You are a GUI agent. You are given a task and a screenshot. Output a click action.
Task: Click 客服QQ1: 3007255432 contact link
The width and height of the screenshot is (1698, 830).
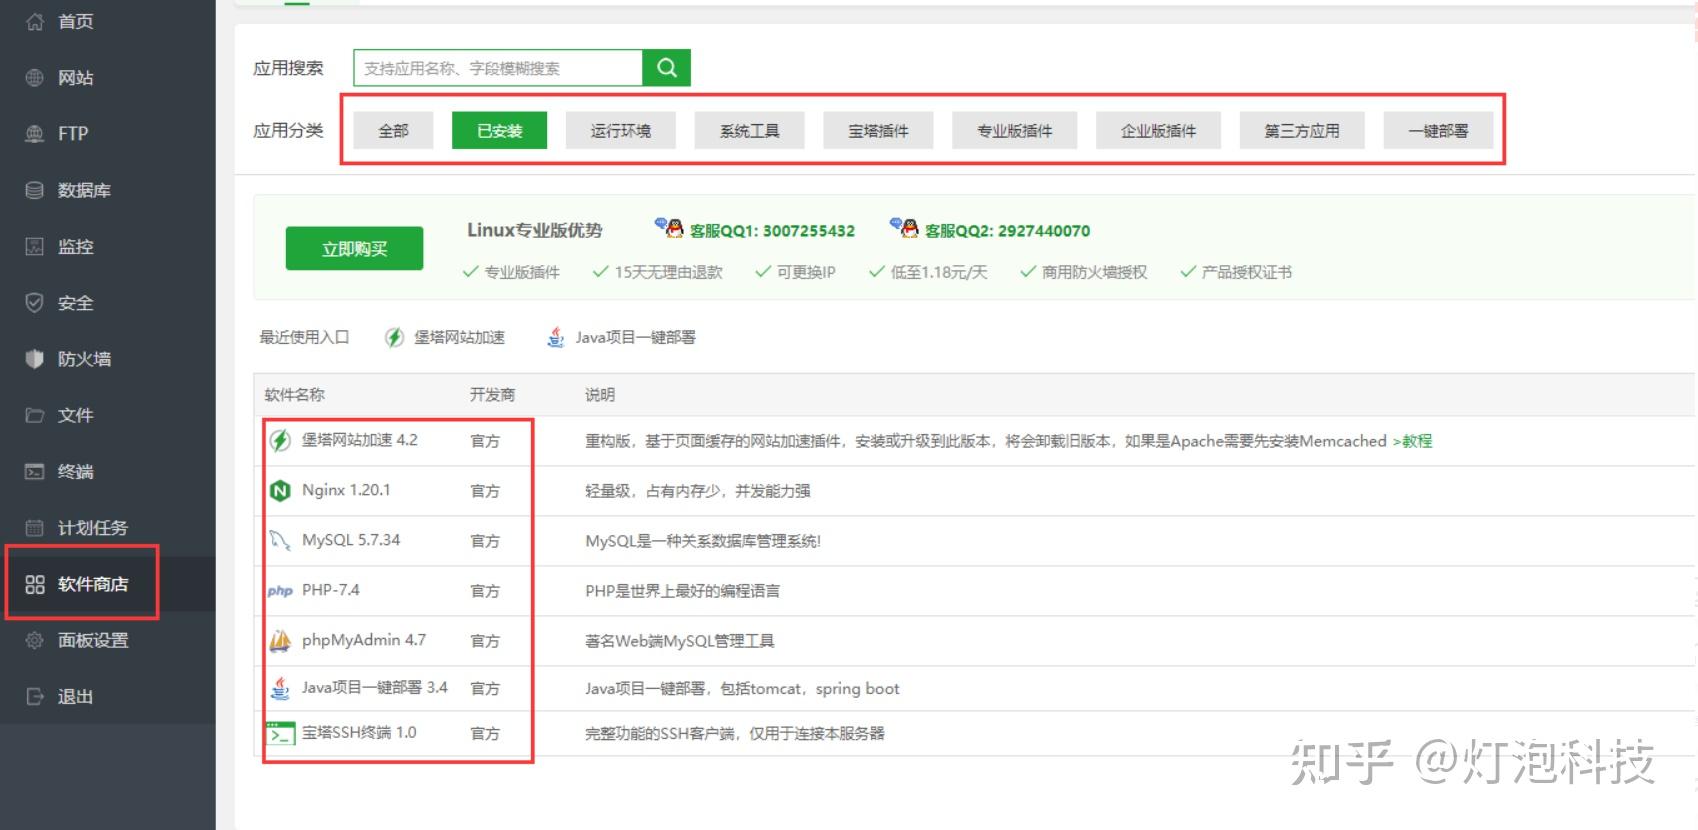772,231
